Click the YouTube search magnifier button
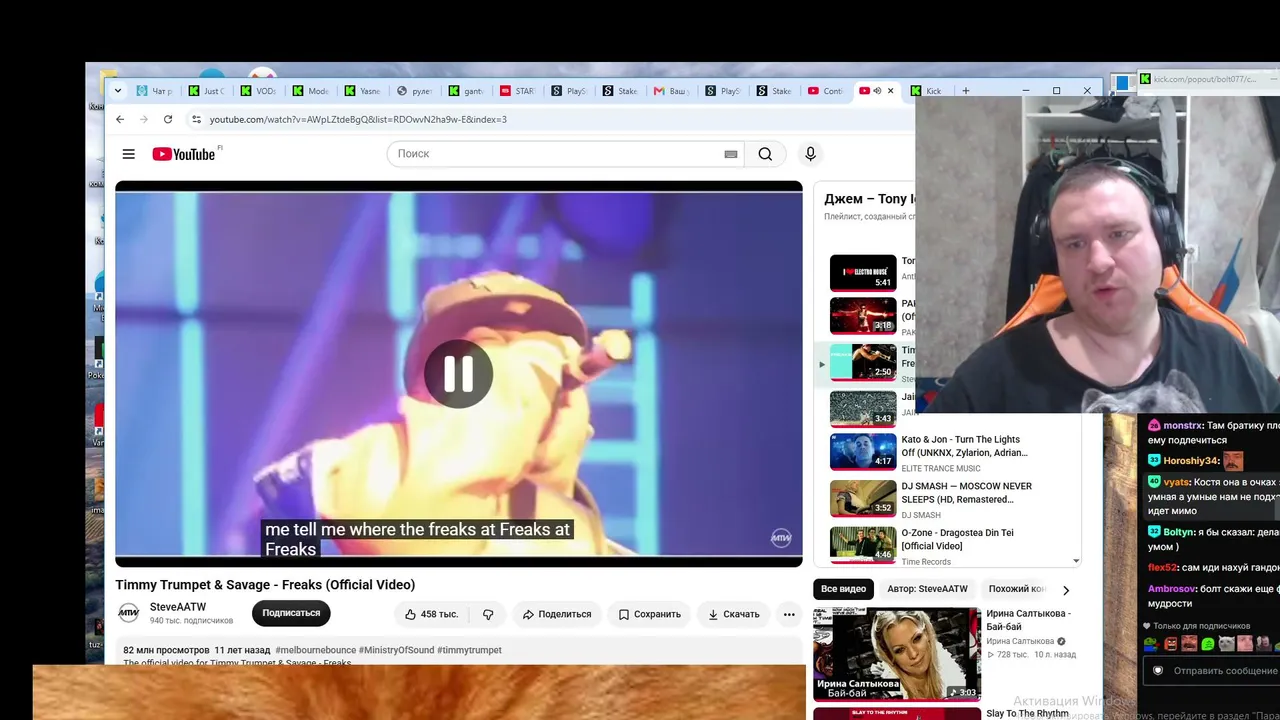This screenshot has height=720, width=1280. 765,154
